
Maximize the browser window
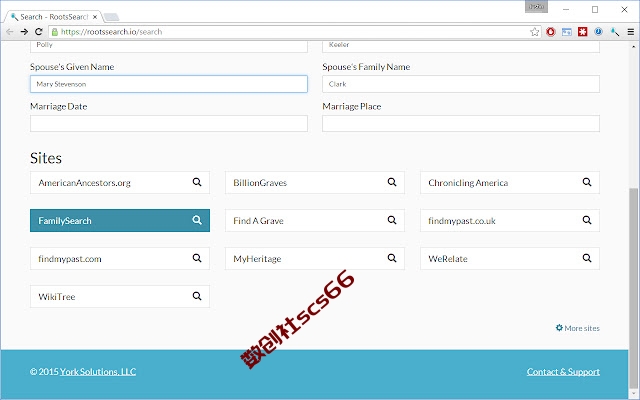point(595,9)
